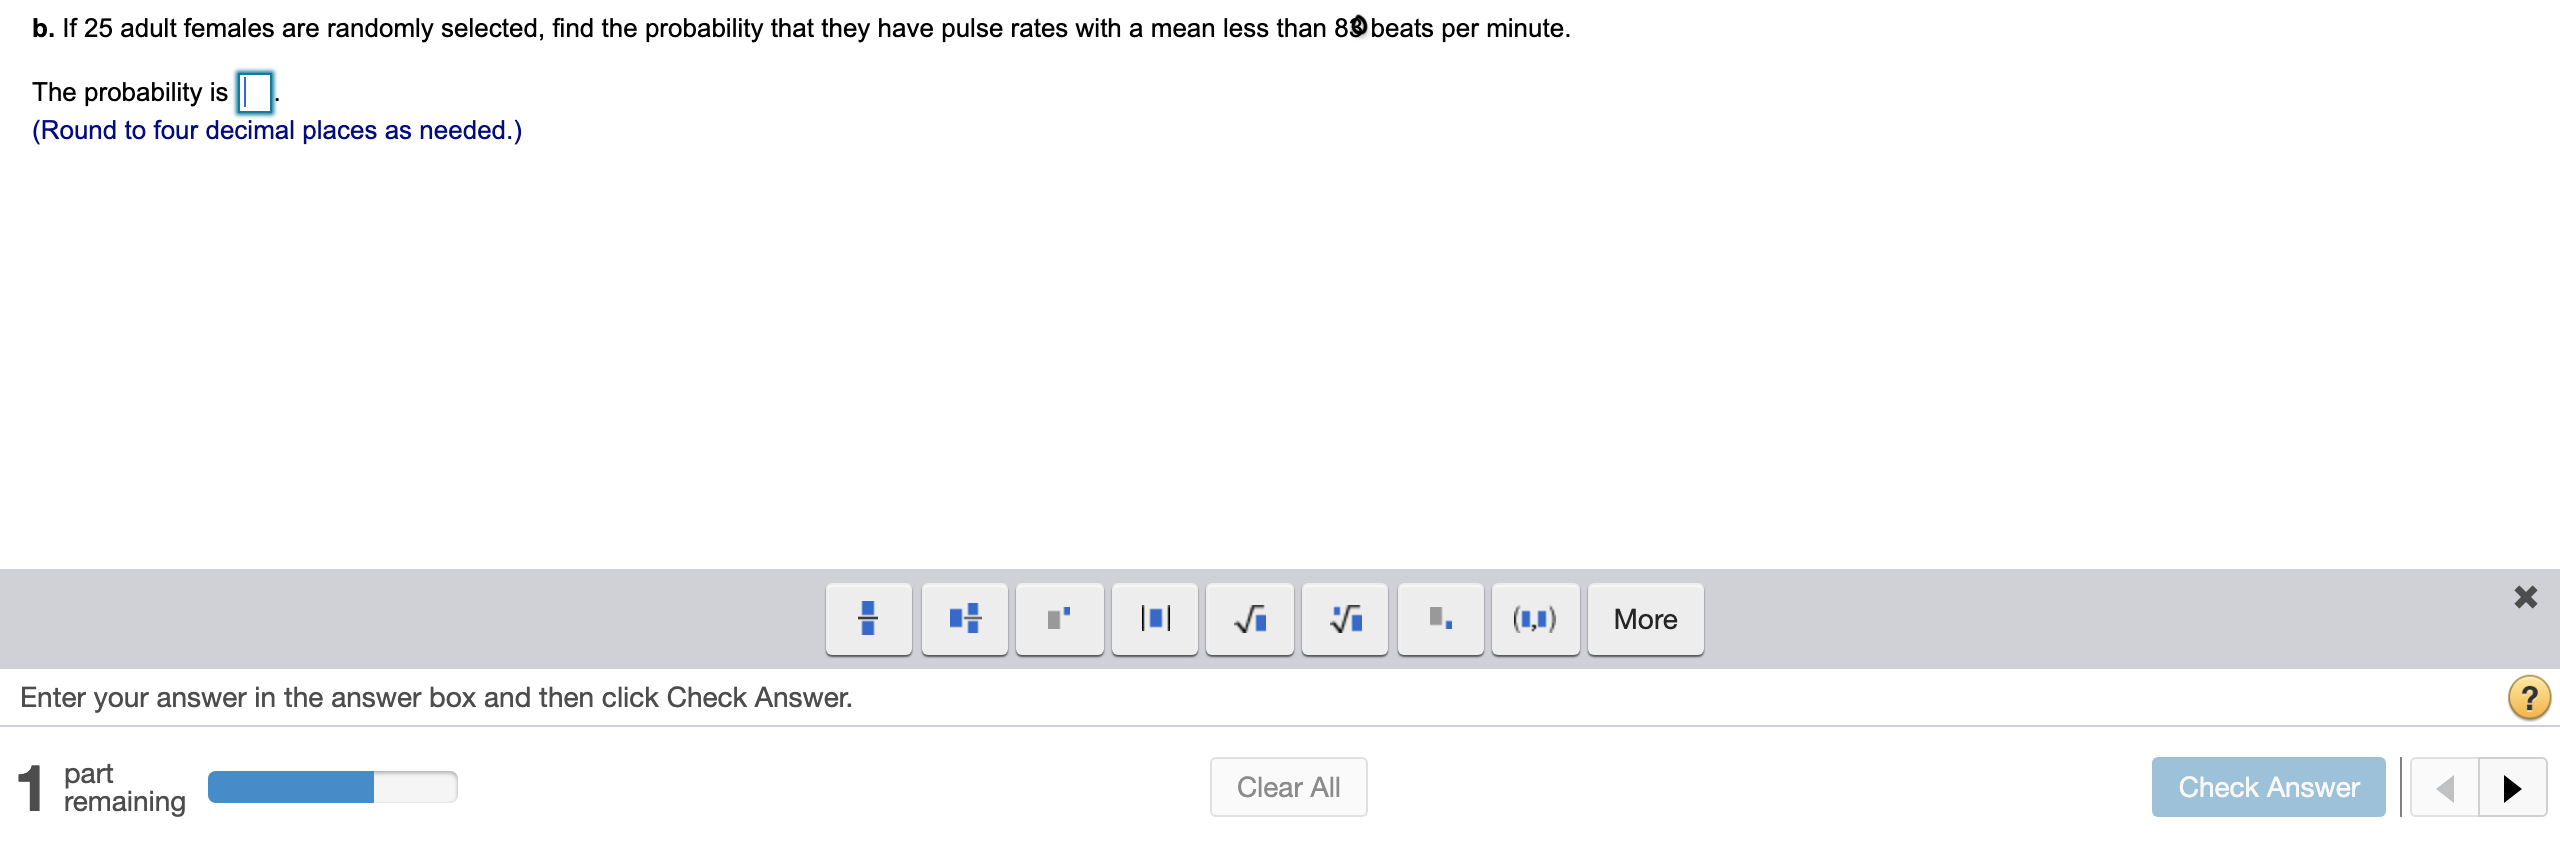Screen dimensions: 2560x849
Task: Insert an ordered pair template
Action: 1535,619
